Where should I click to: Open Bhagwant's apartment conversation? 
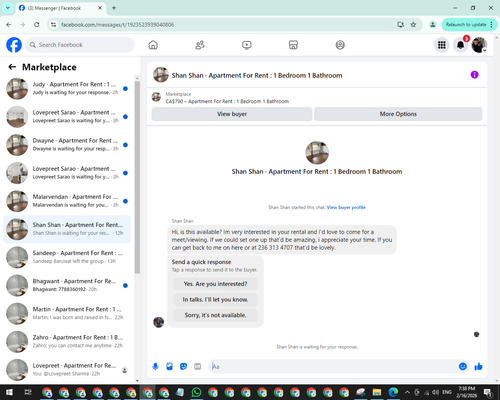tap(67, 285)
